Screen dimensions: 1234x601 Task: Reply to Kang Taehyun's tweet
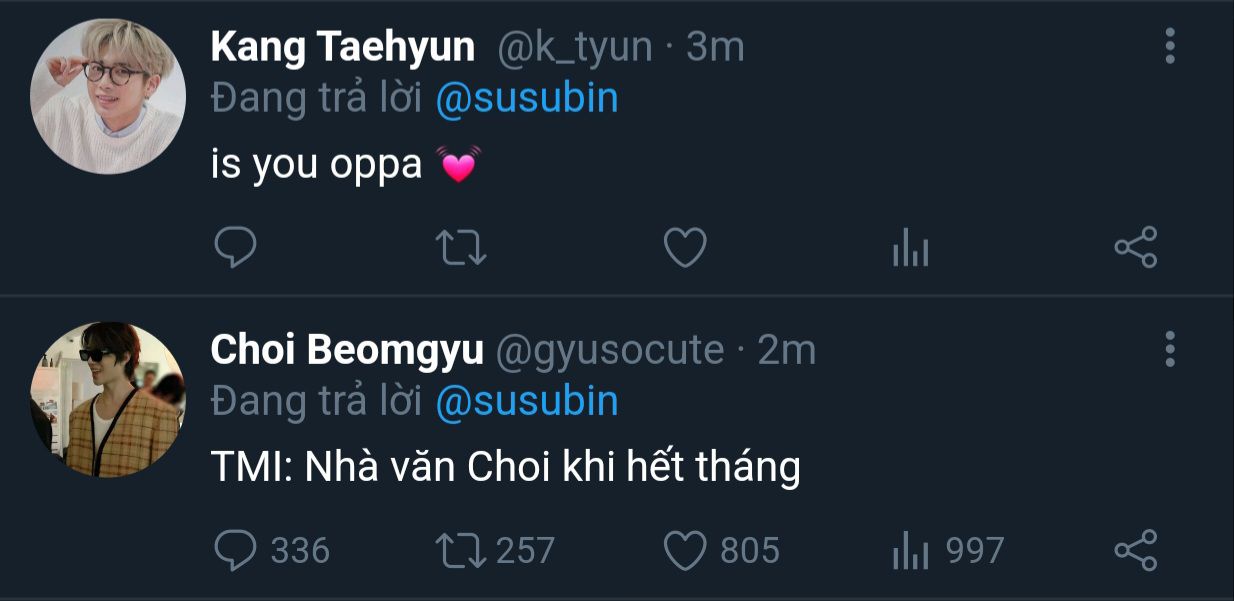point(236,247)
